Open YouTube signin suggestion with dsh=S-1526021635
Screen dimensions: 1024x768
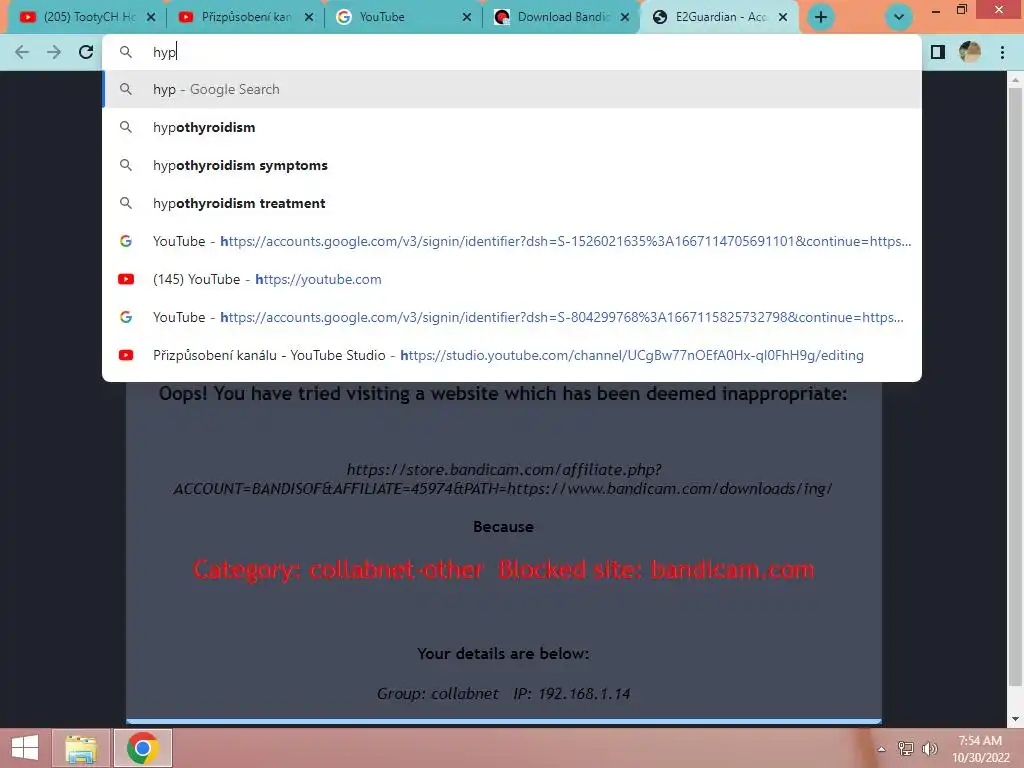[512, 241]
